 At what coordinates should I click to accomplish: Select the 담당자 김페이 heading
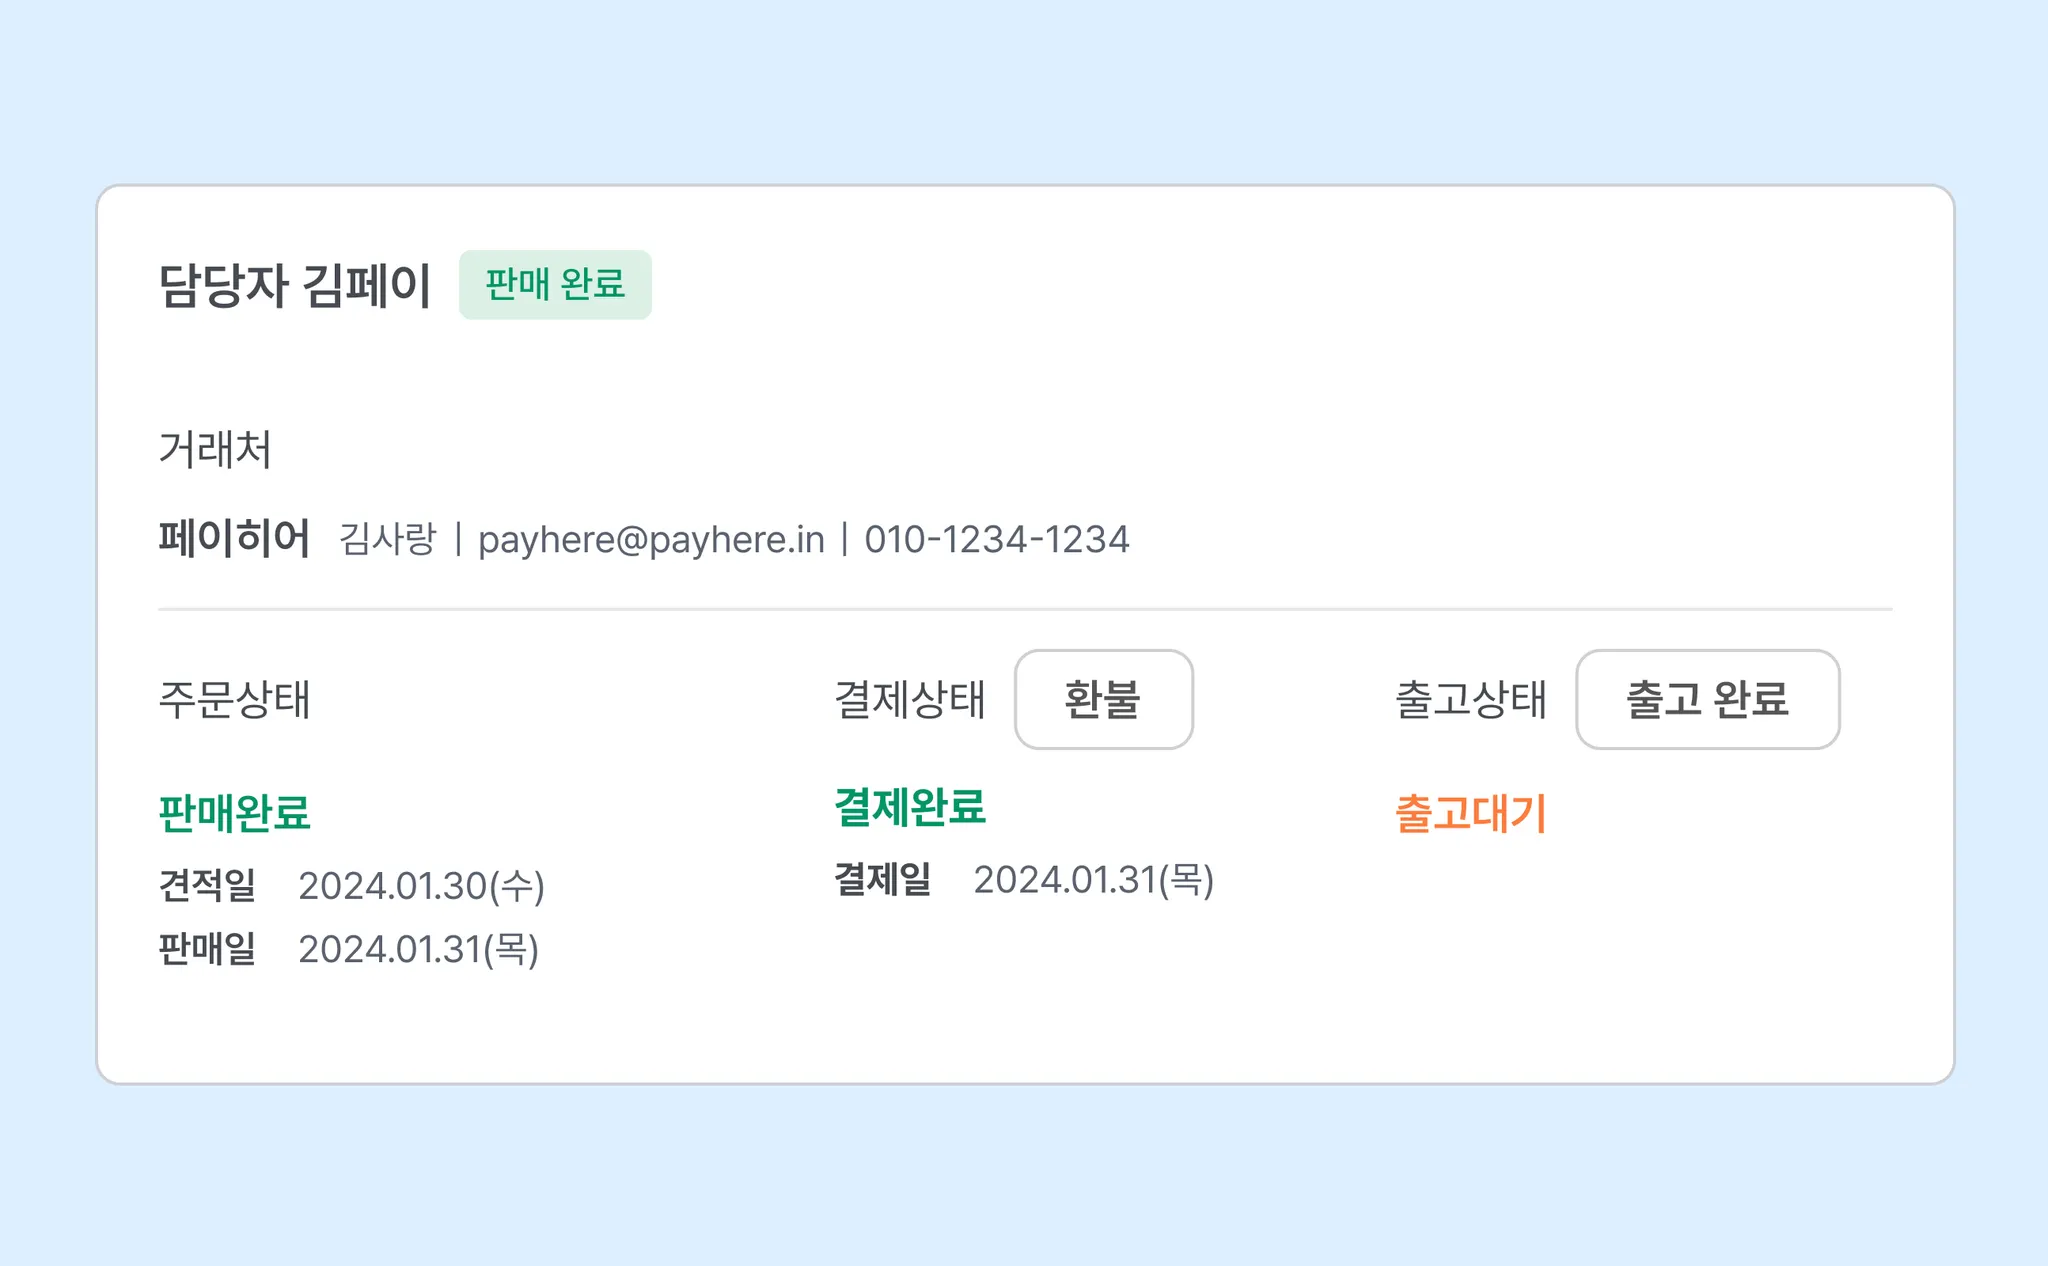295,286
